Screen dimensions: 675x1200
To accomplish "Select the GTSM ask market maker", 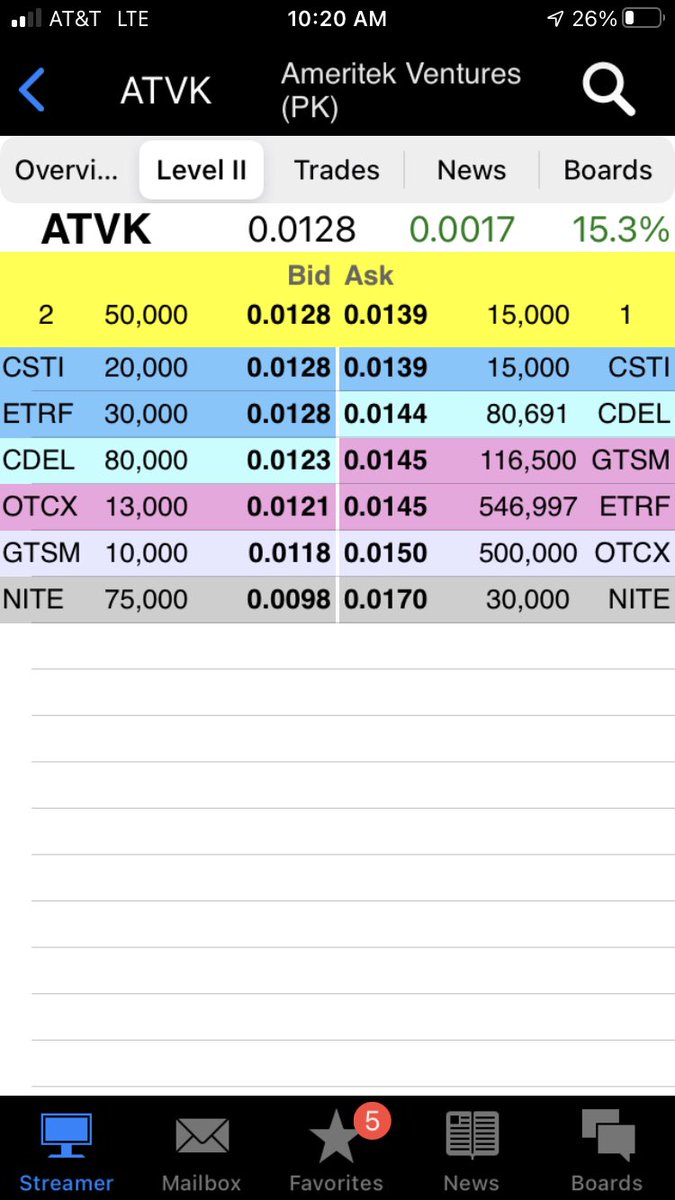I will coord(631,460).
